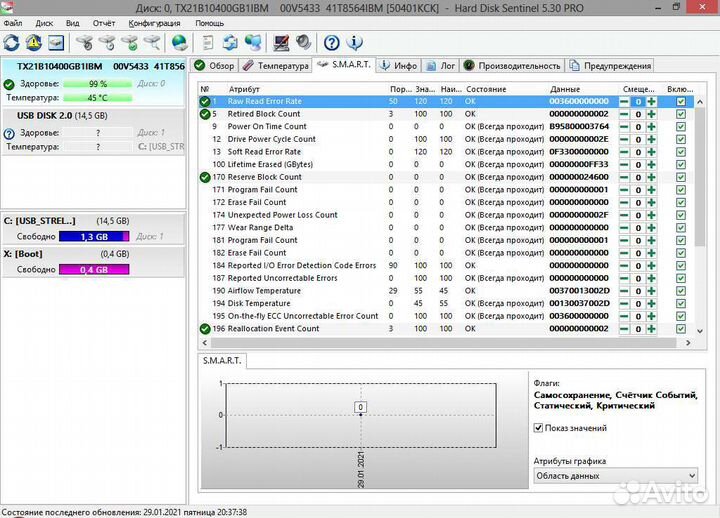
Task: Open the Вид menu
Action: pos(73,23)
